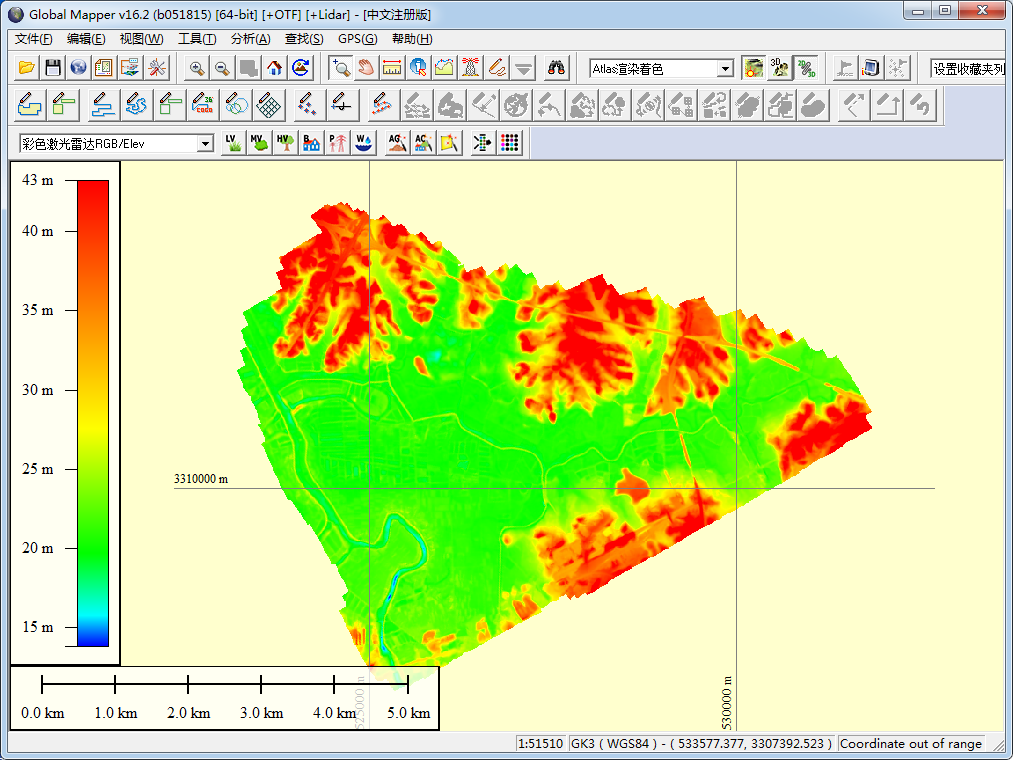Auto-classify ground points AG icon

tap(397, 143)
